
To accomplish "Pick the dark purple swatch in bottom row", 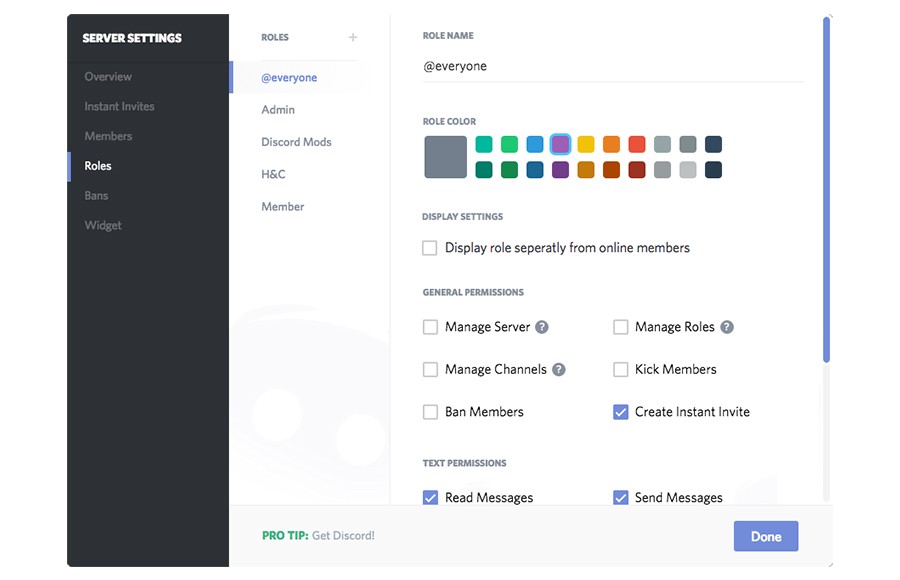I will pos(560,170).
